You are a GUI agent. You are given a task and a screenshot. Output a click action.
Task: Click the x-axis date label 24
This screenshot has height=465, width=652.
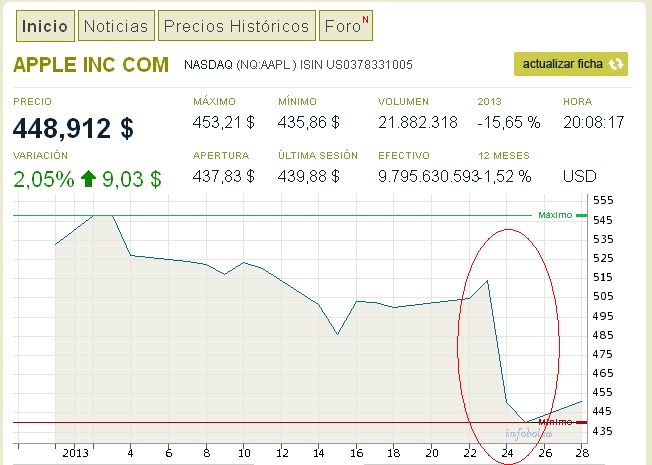[508, 453]
